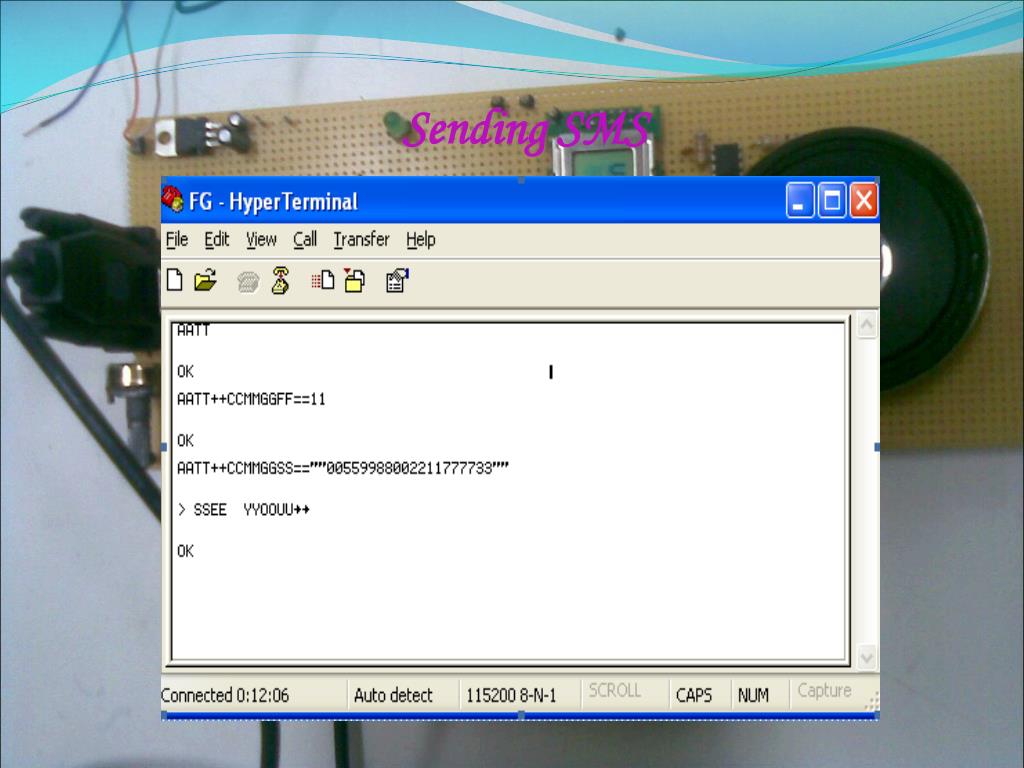Open the Transfer menu
Screen dimensions: 1024x768
point(361,240)
